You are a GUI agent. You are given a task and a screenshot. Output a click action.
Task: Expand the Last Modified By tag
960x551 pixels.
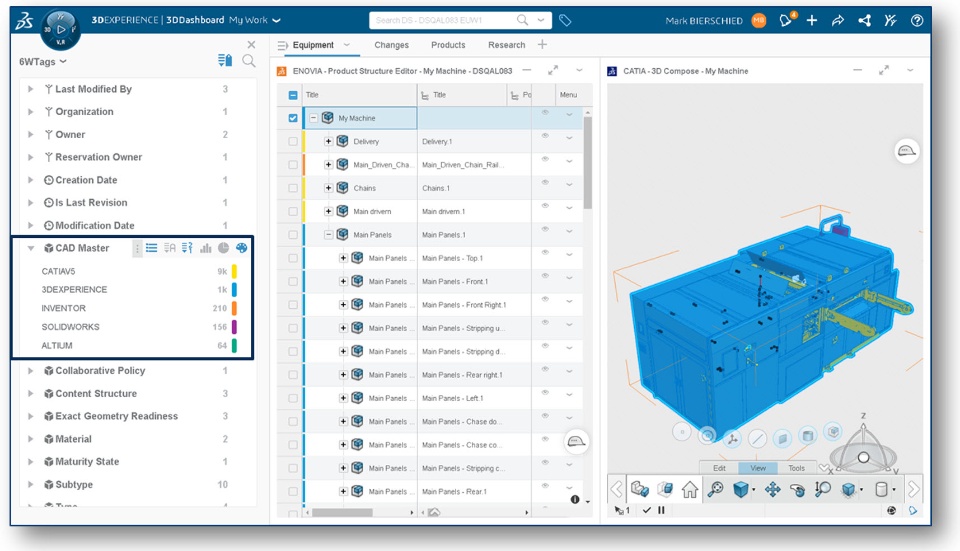point(30,89)
